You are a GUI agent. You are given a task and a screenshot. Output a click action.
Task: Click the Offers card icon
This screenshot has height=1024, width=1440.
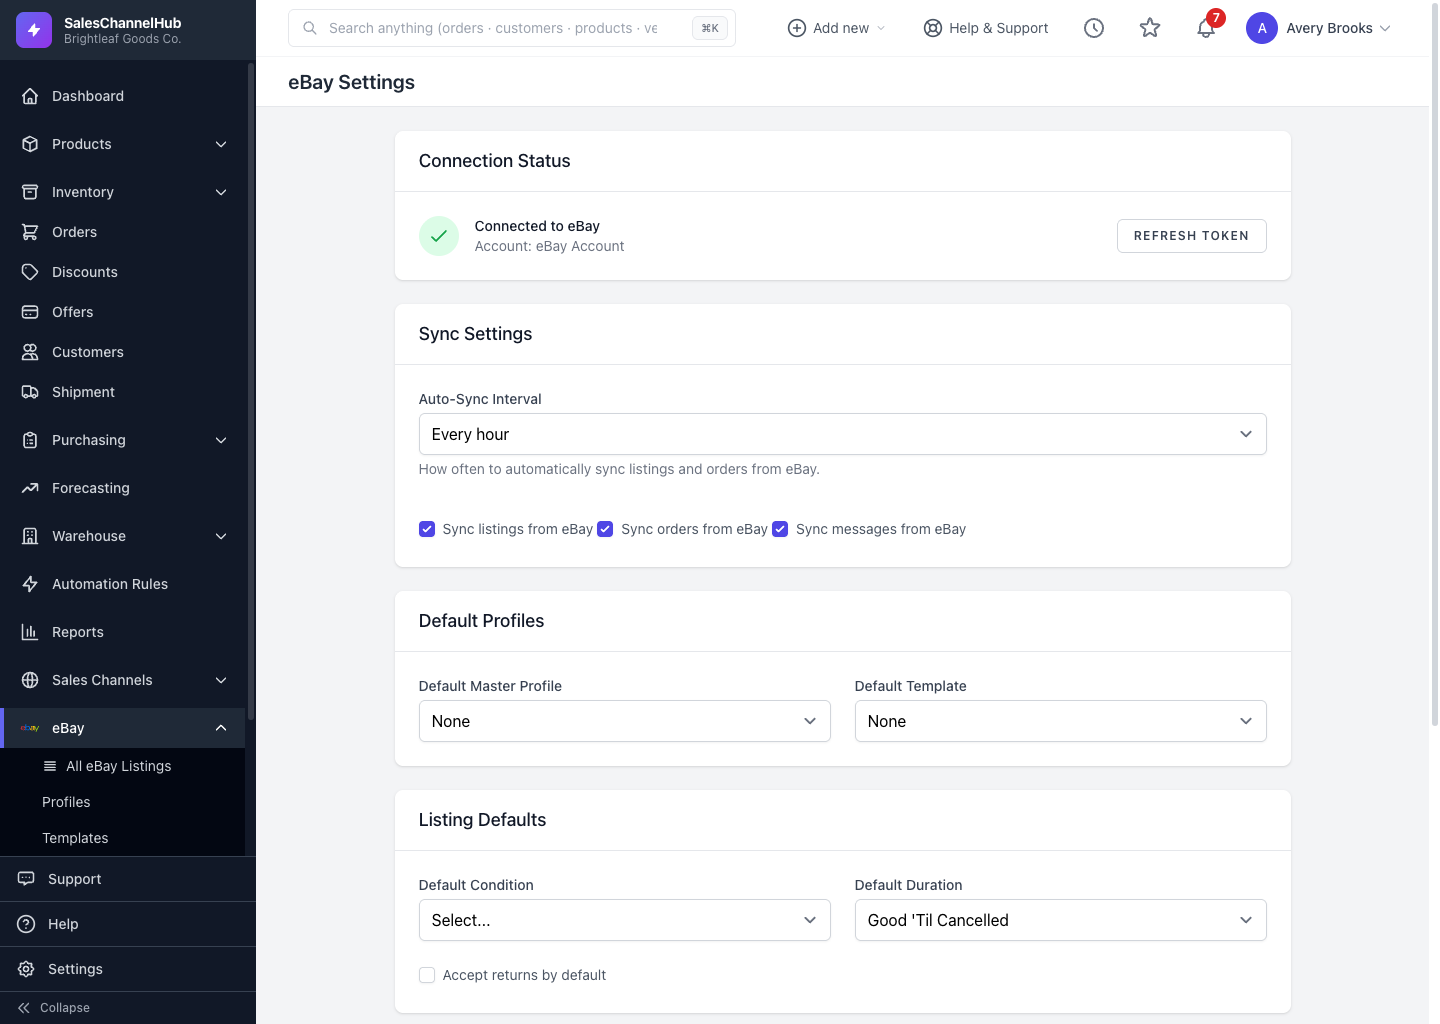pyautogui.click(x=30, y=312)
